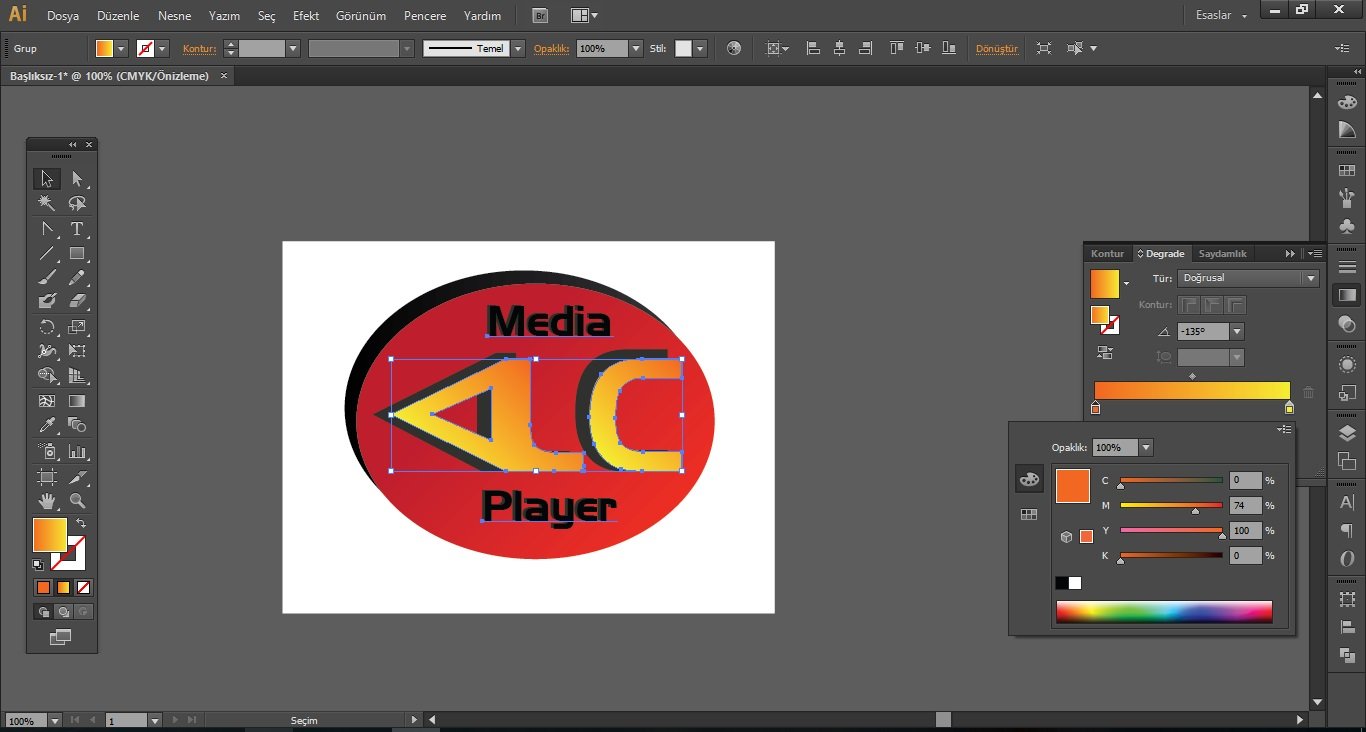Click the Opaklık link in control bar
Image resolution: width=1366 pixels, height=732 pixels.
(x=551, y=49)
